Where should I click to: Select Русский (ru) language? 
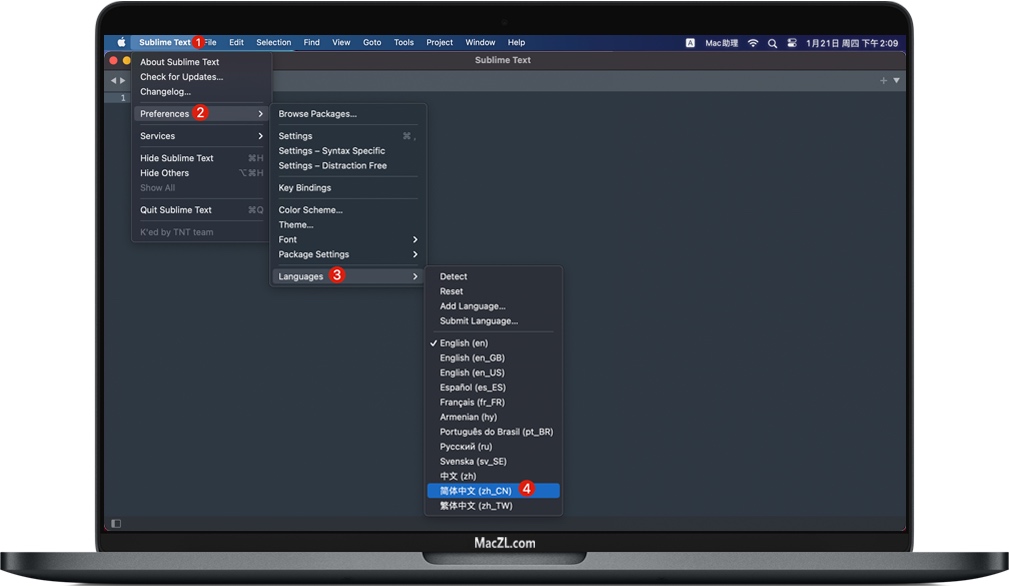click(494, 446)
